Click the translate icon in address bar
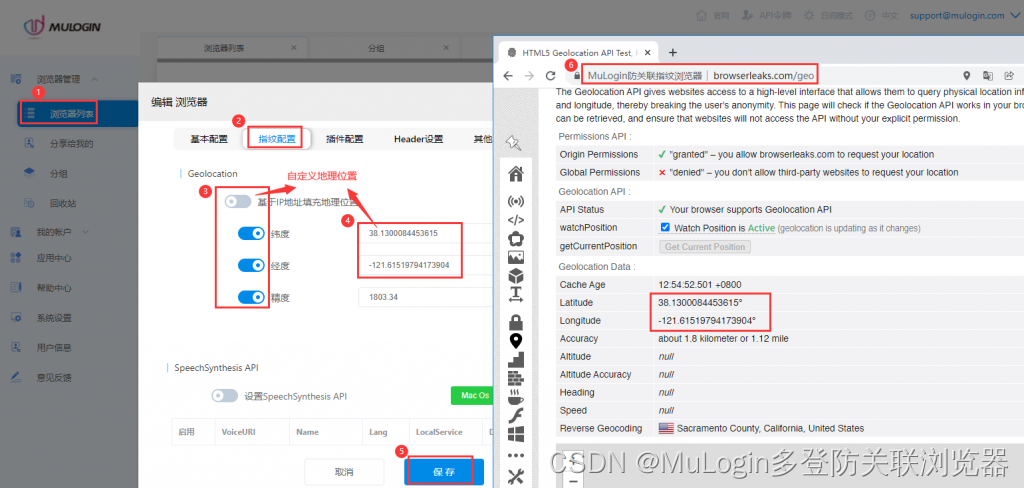This screenshot has height=488, width=1024. [987, 76]
